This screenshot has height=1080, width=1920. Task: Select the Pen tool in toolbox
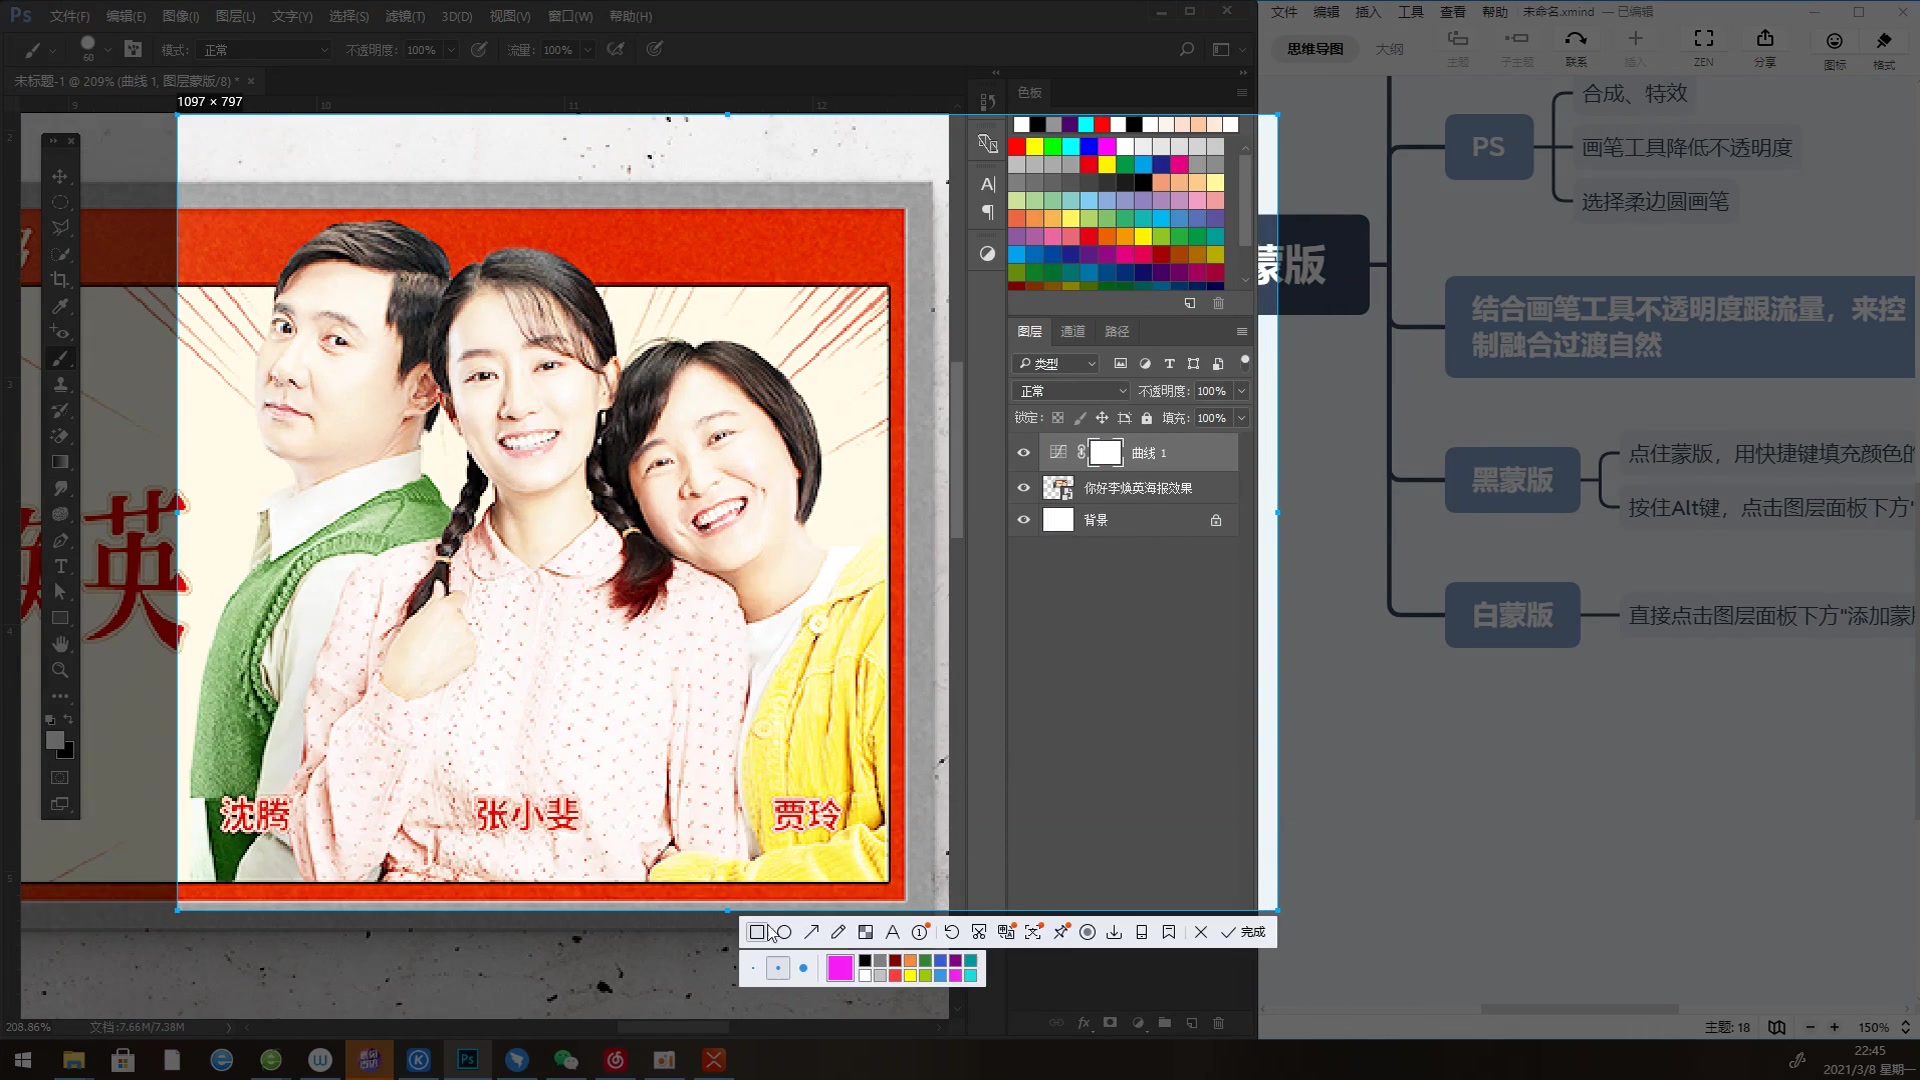[x=60, y=540]
